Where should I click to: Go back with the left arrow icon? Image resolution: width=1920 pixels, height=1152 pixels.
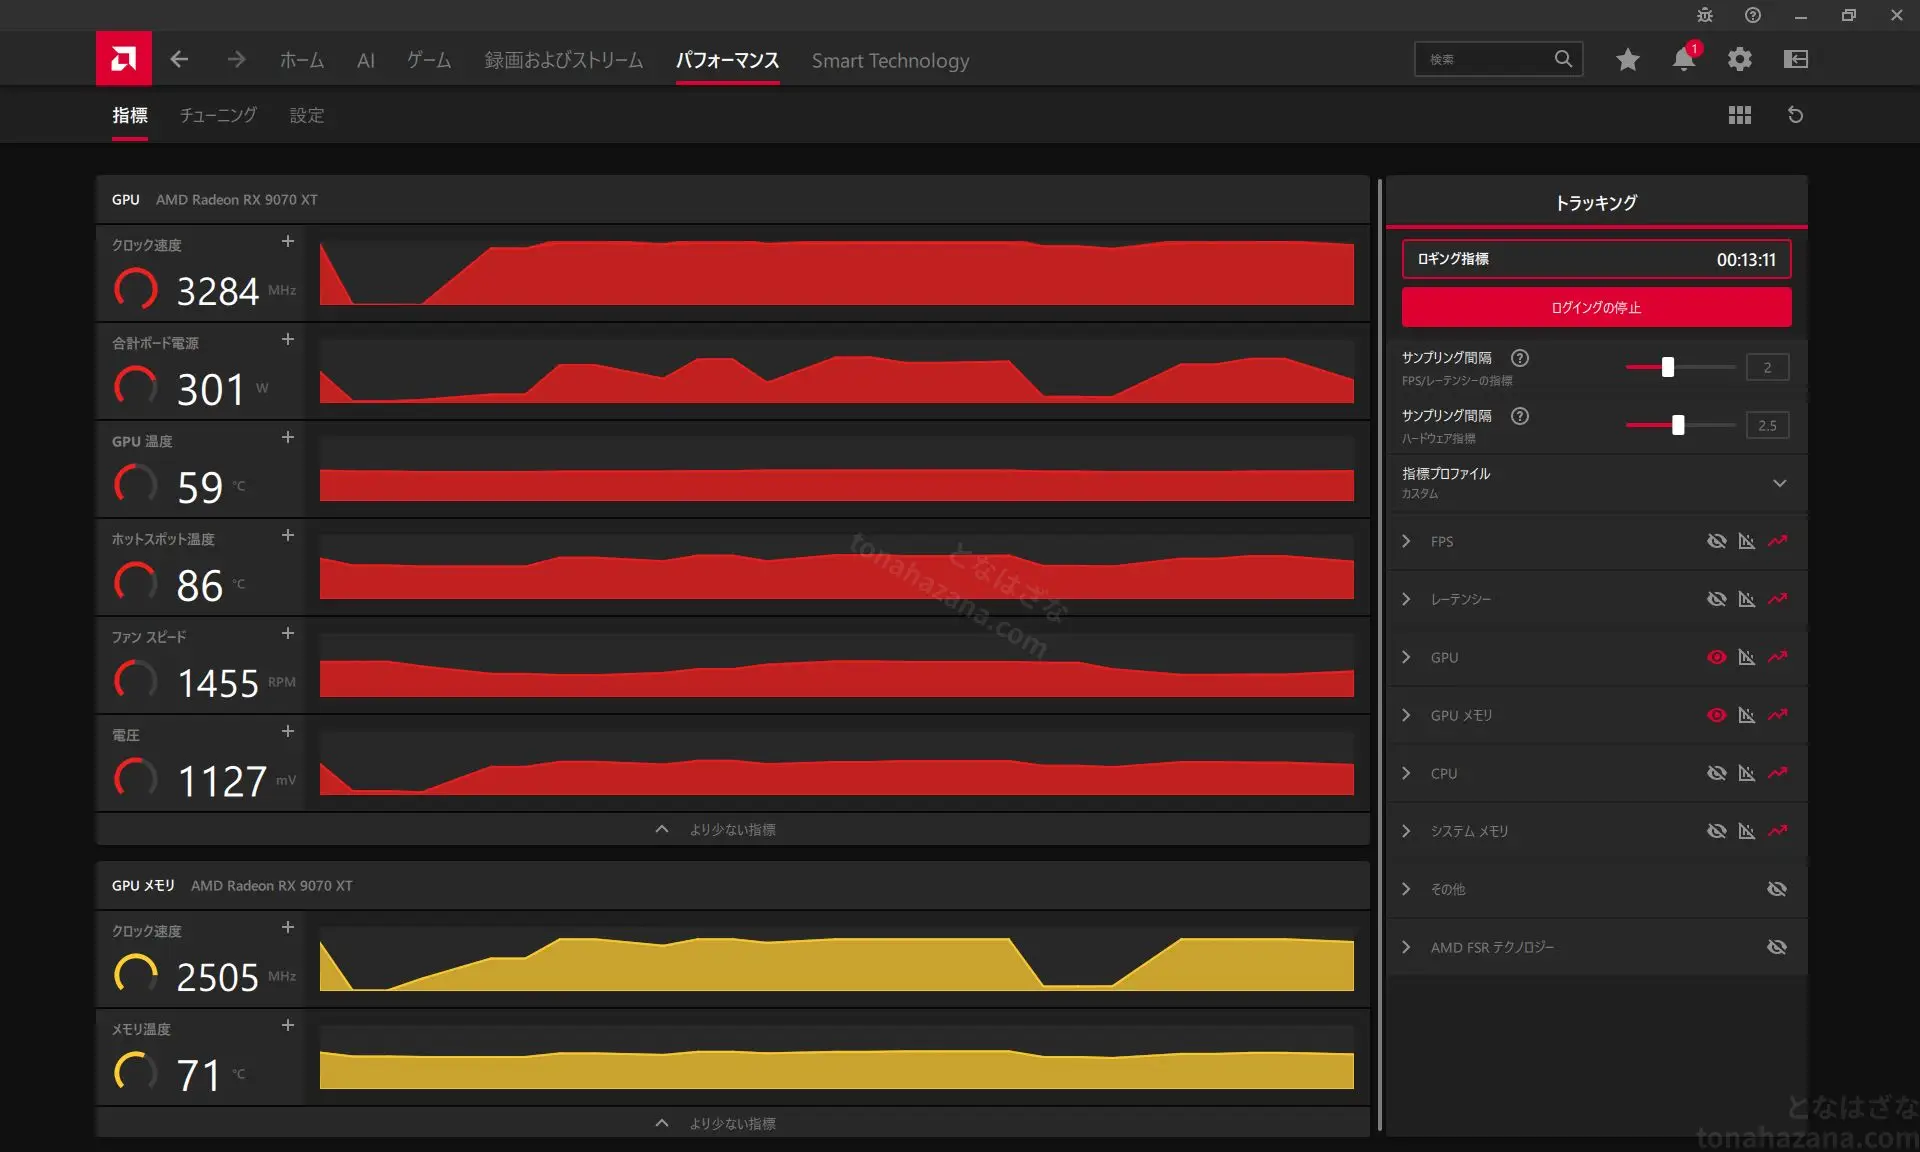179,59
